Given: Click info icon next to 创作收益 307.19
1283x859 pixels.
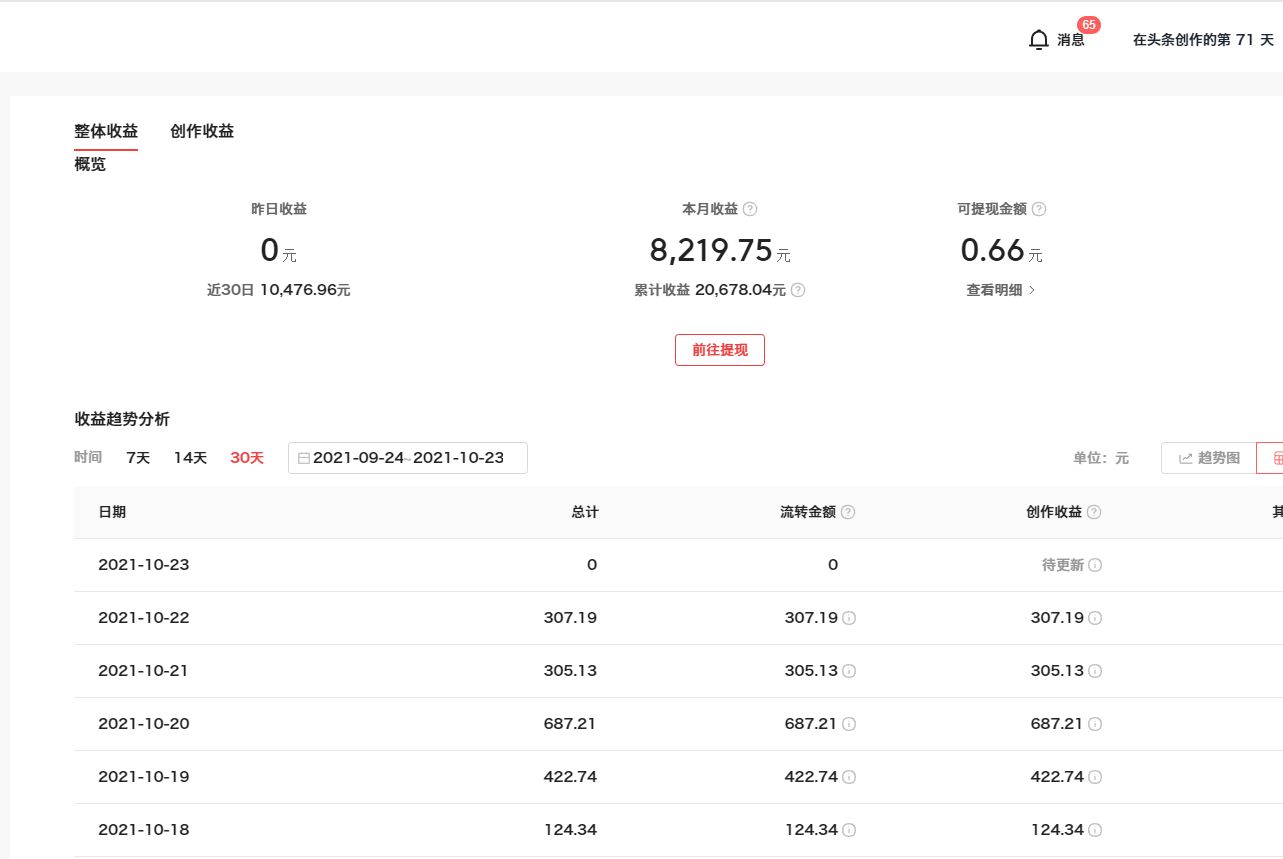Looking at the screenshot, I should [x=1095, y=618].
